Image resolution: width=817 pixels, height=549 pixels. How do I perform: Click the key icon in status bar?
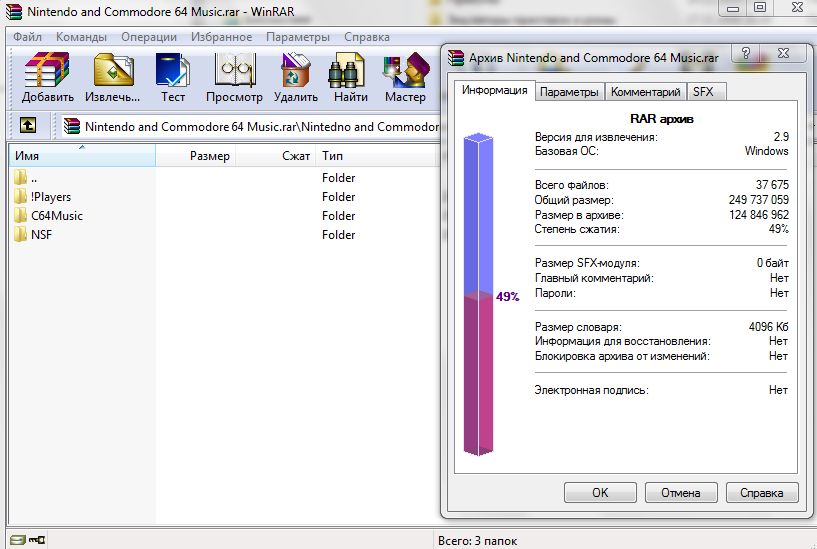(x=37, y=540)
